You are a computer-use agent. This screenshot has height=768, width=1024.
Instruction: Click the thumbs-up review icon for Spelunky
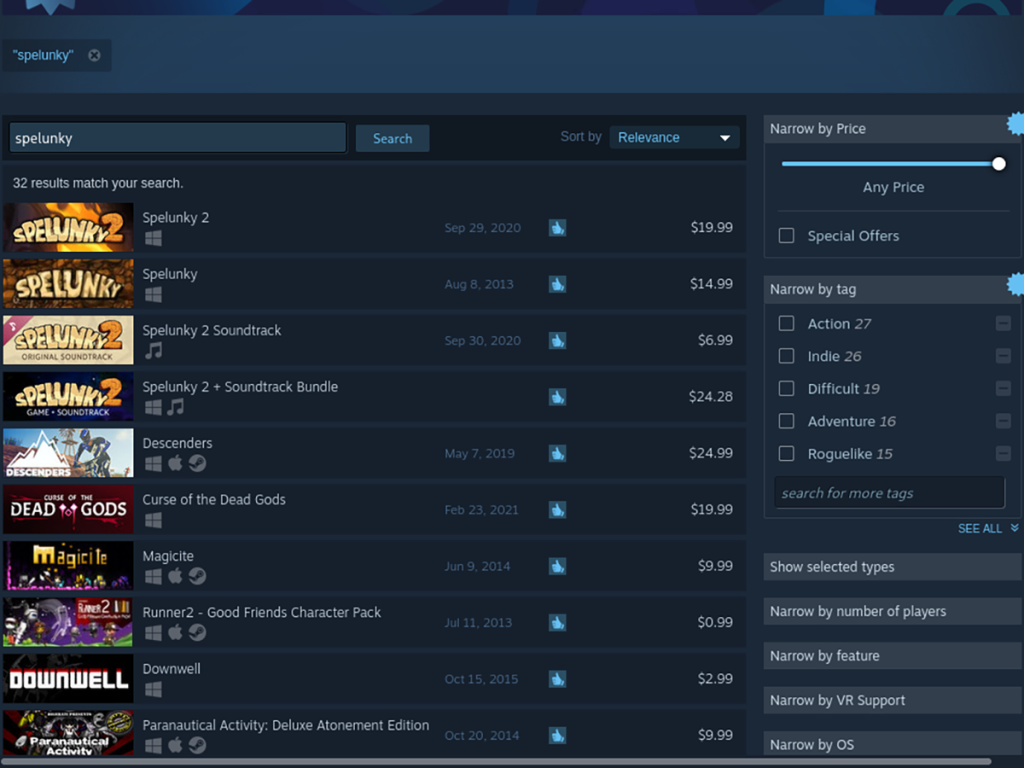557,284
